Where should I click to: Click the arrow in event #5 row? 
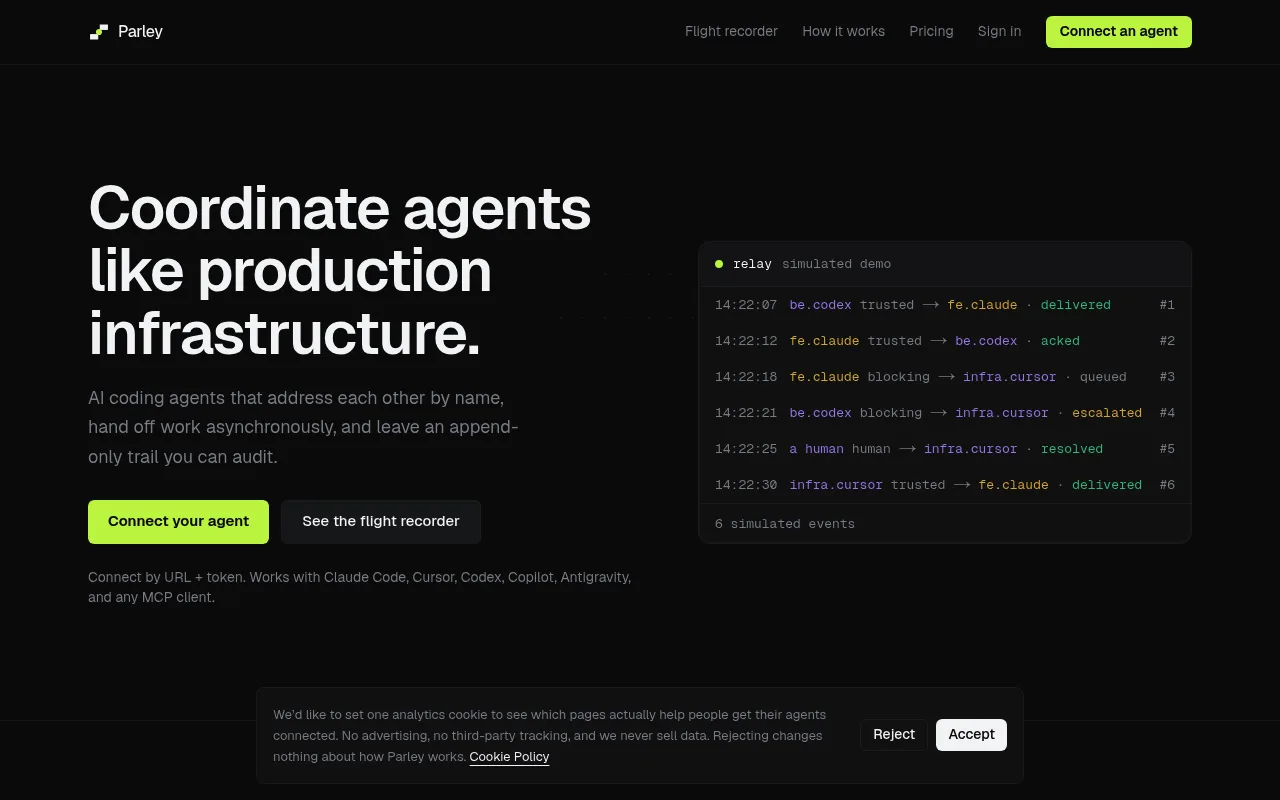point(907,449)
